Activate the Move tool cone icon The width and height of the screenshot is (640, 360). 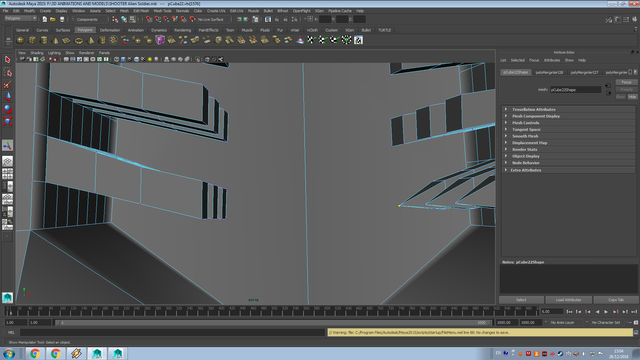(7, 97)
